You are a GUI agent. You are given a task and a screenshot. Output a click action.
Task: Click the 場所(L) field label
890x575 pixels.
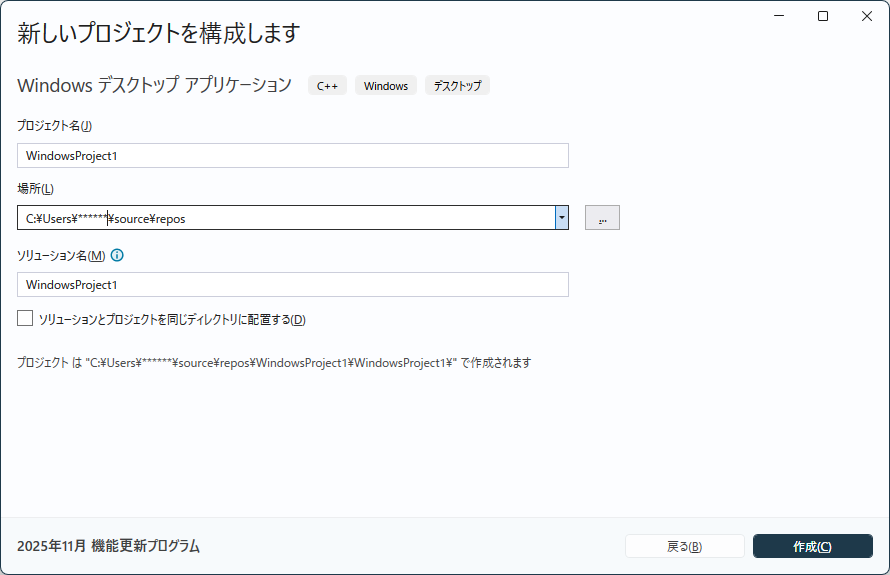[x=35, y=189]
